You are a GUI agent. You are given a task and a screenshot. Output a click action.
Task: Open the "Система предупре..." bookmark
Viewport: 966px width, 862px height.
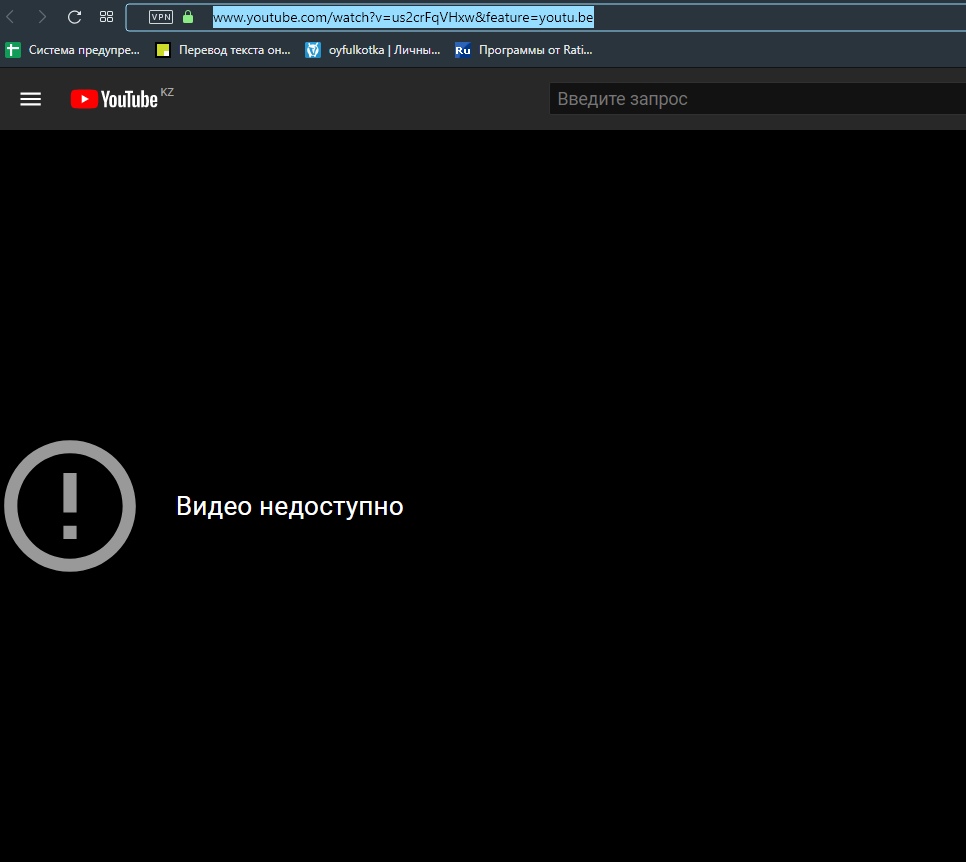click(x=84, y=49)
